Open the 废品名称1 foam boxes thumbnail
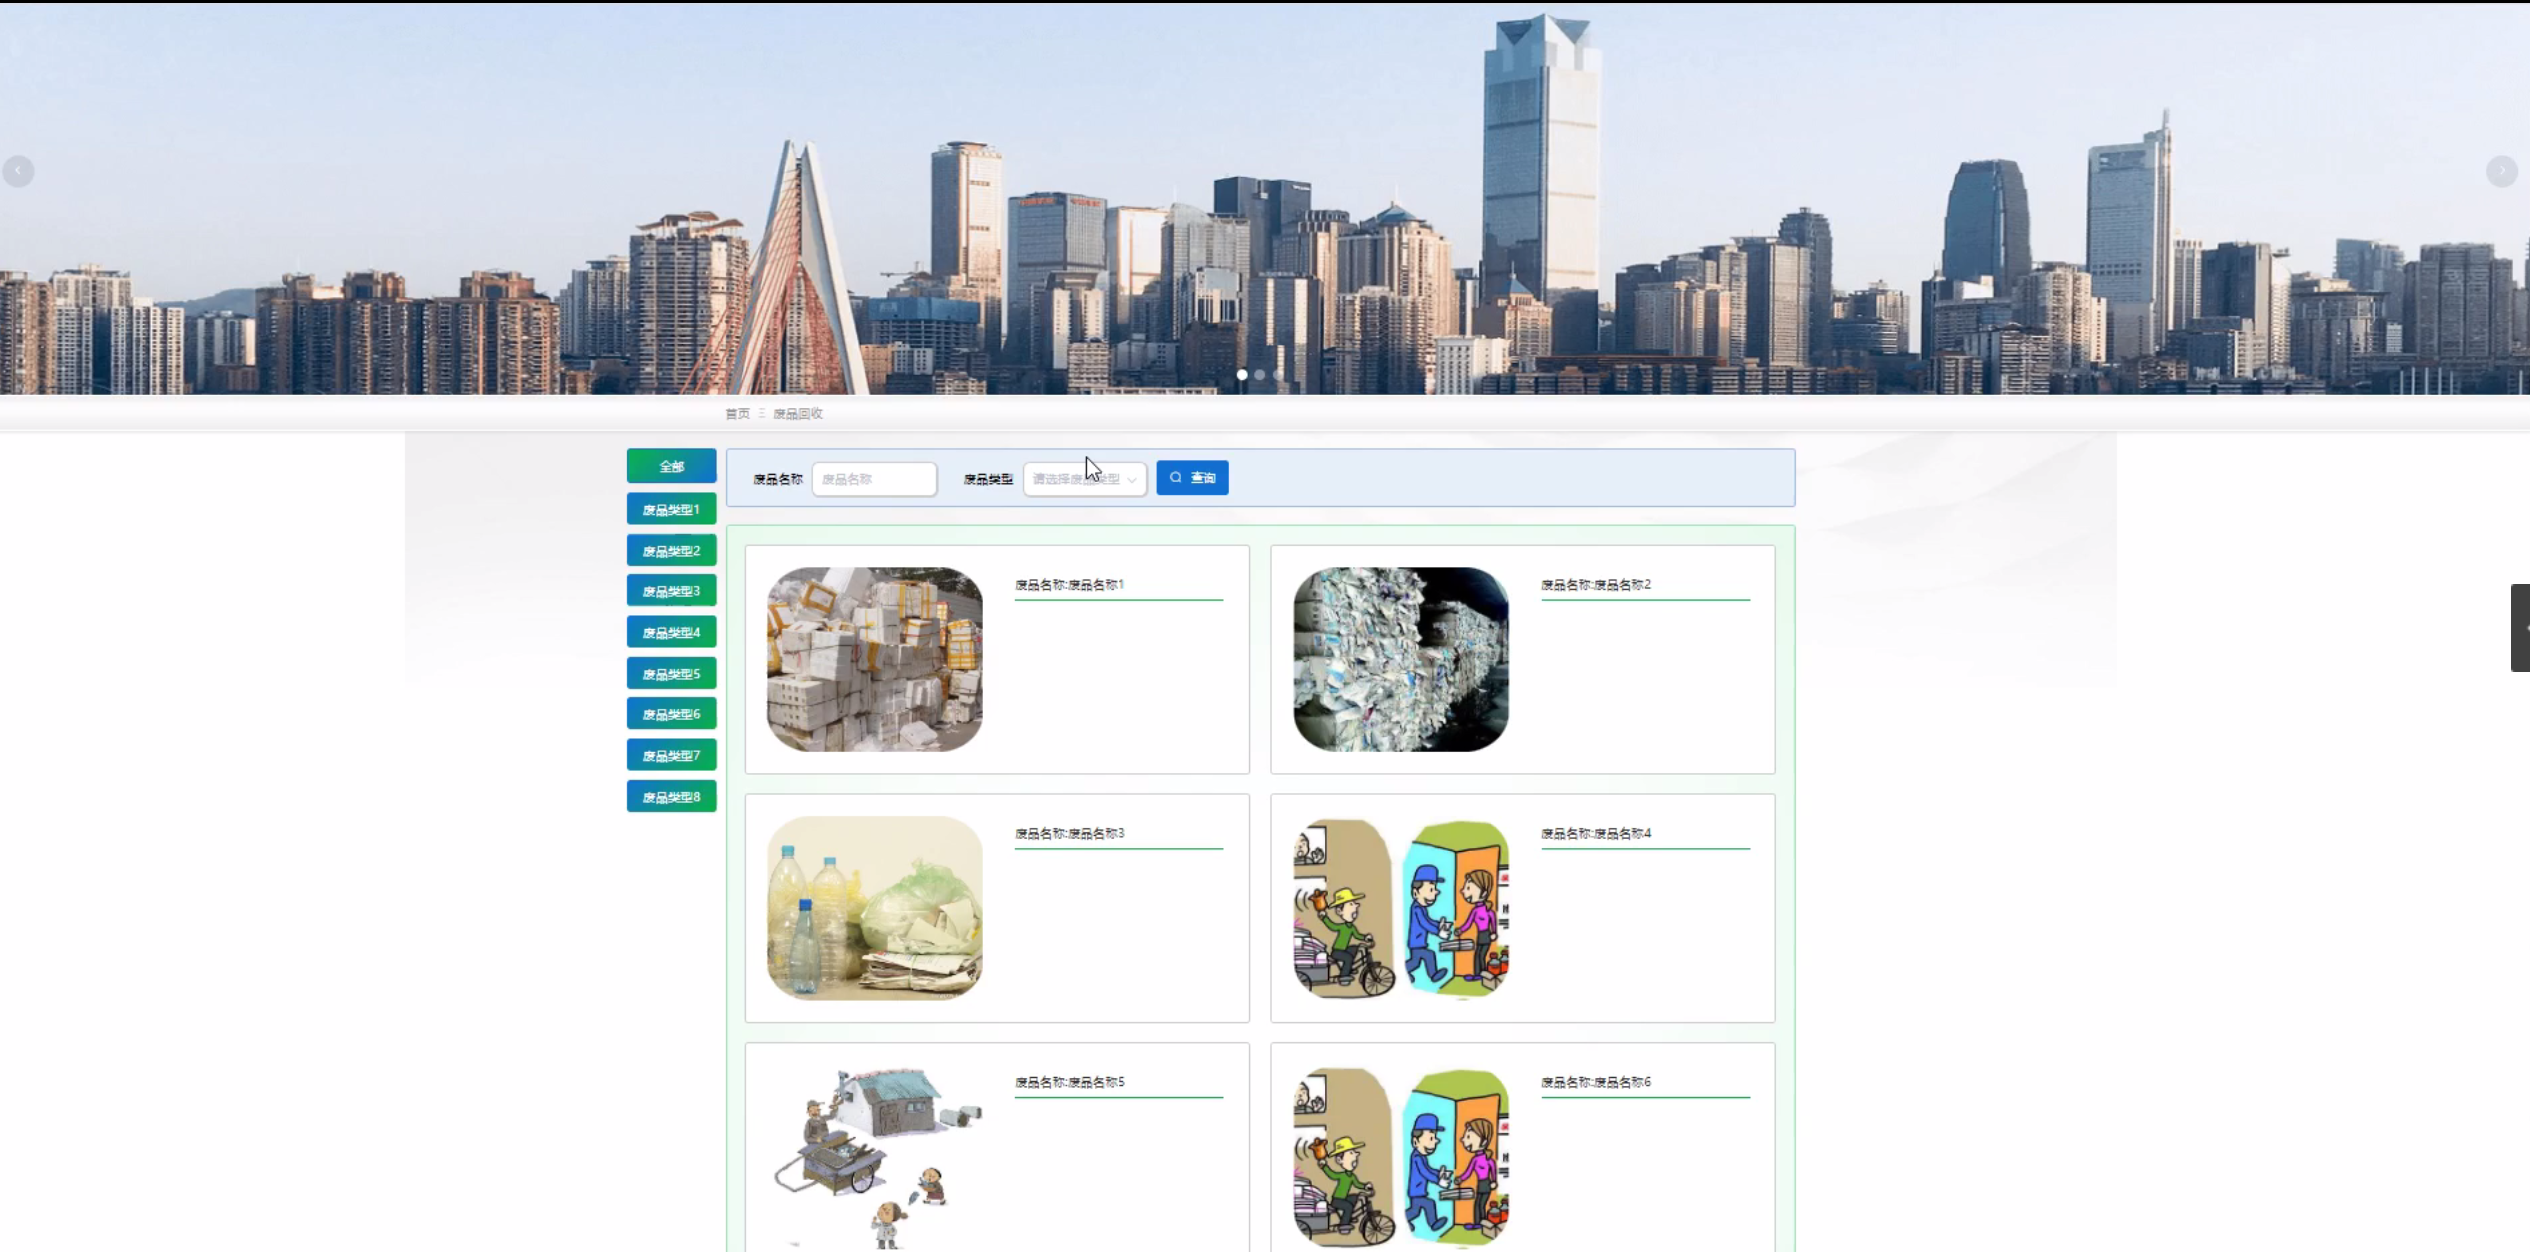Viewport: 2530px width, 1252px height. coord(874,659)
